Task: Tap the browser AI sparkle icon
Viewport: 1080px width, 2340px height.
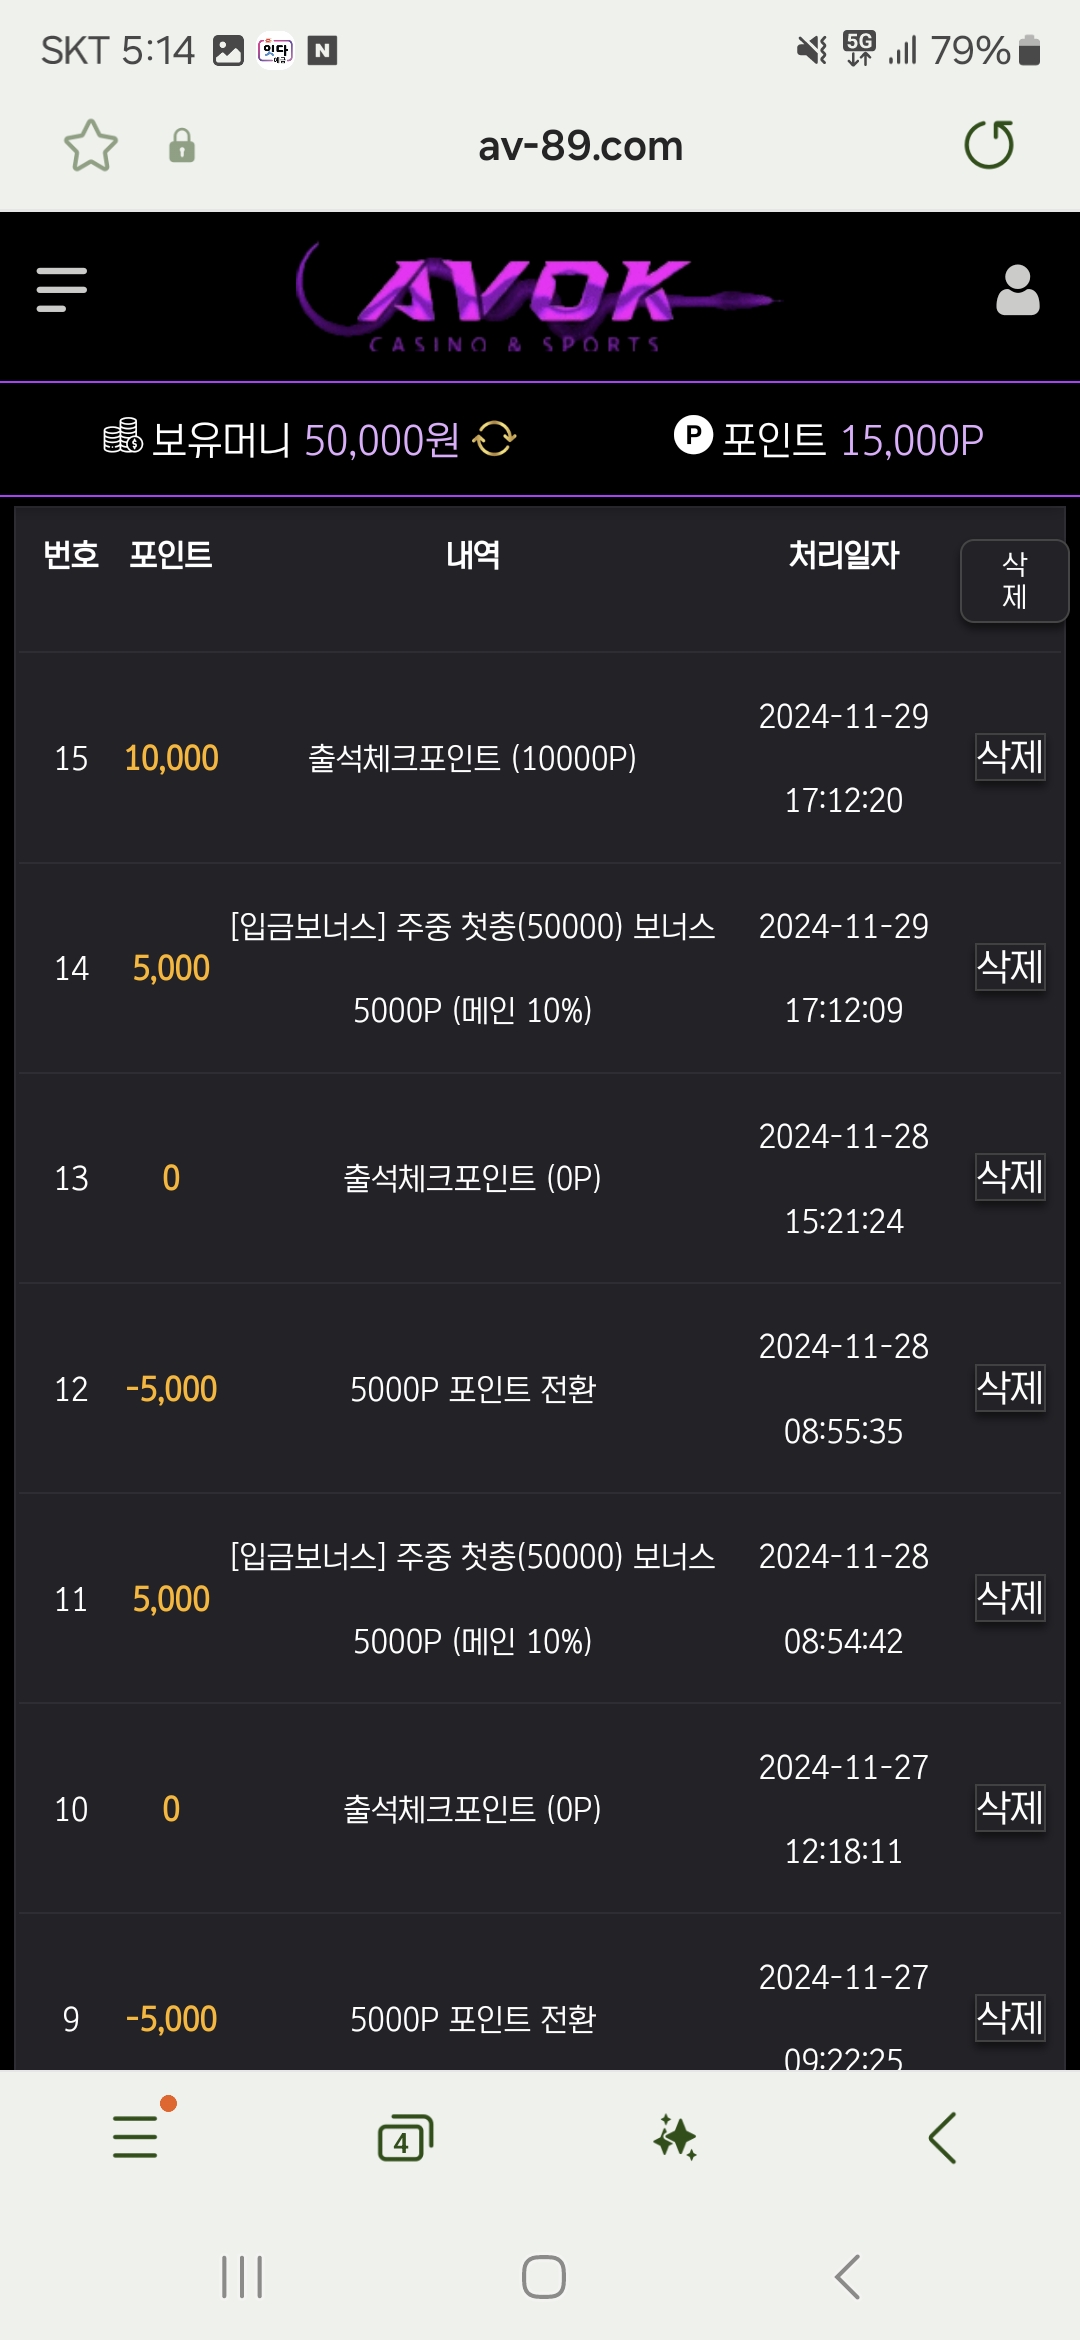Action: coord(675,2138)
